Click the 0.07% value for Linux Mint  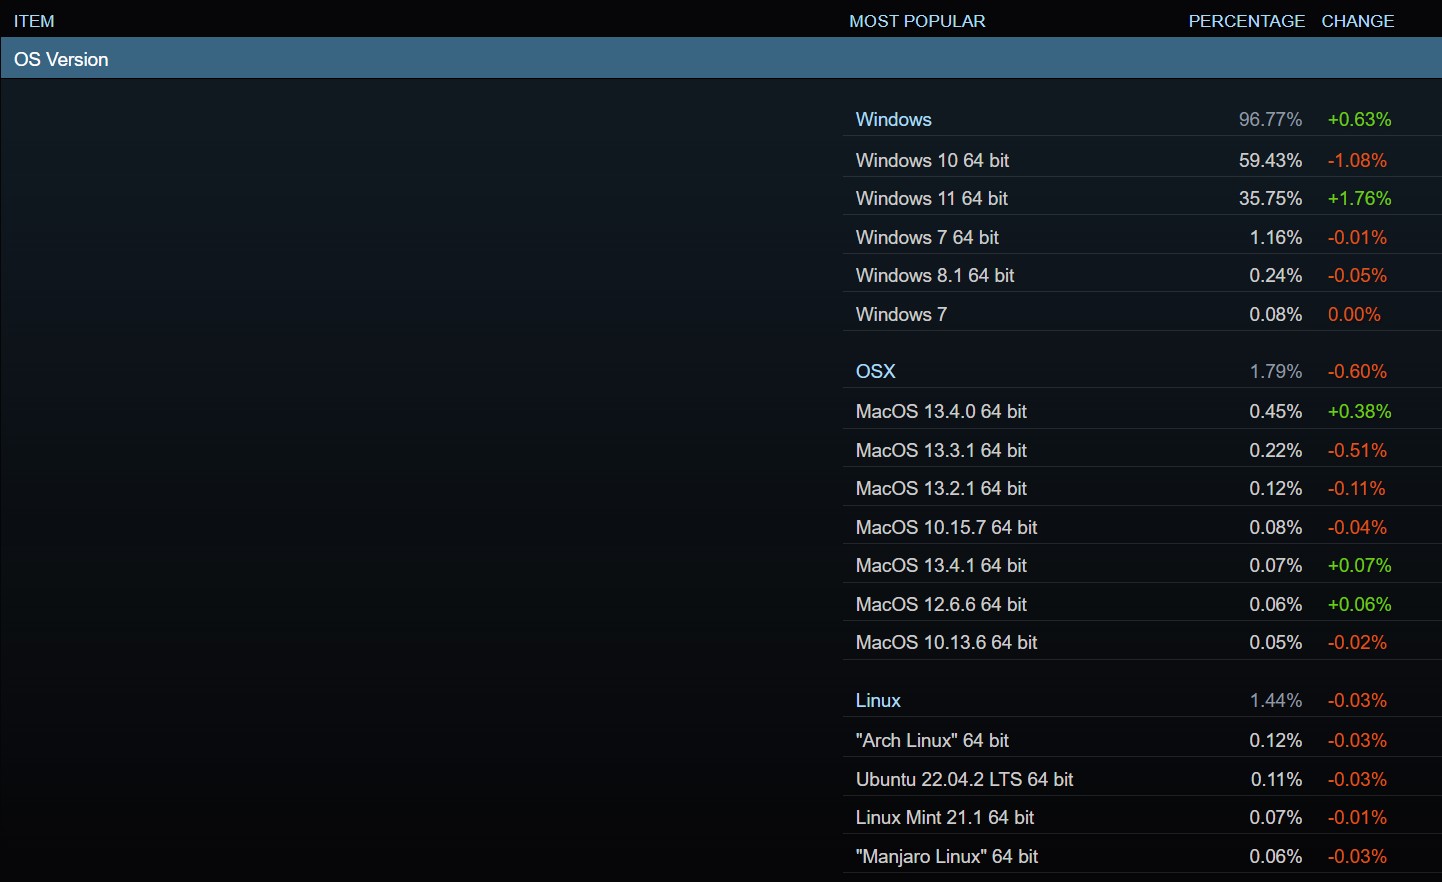pyautogui.click(x=1275, y=817)
